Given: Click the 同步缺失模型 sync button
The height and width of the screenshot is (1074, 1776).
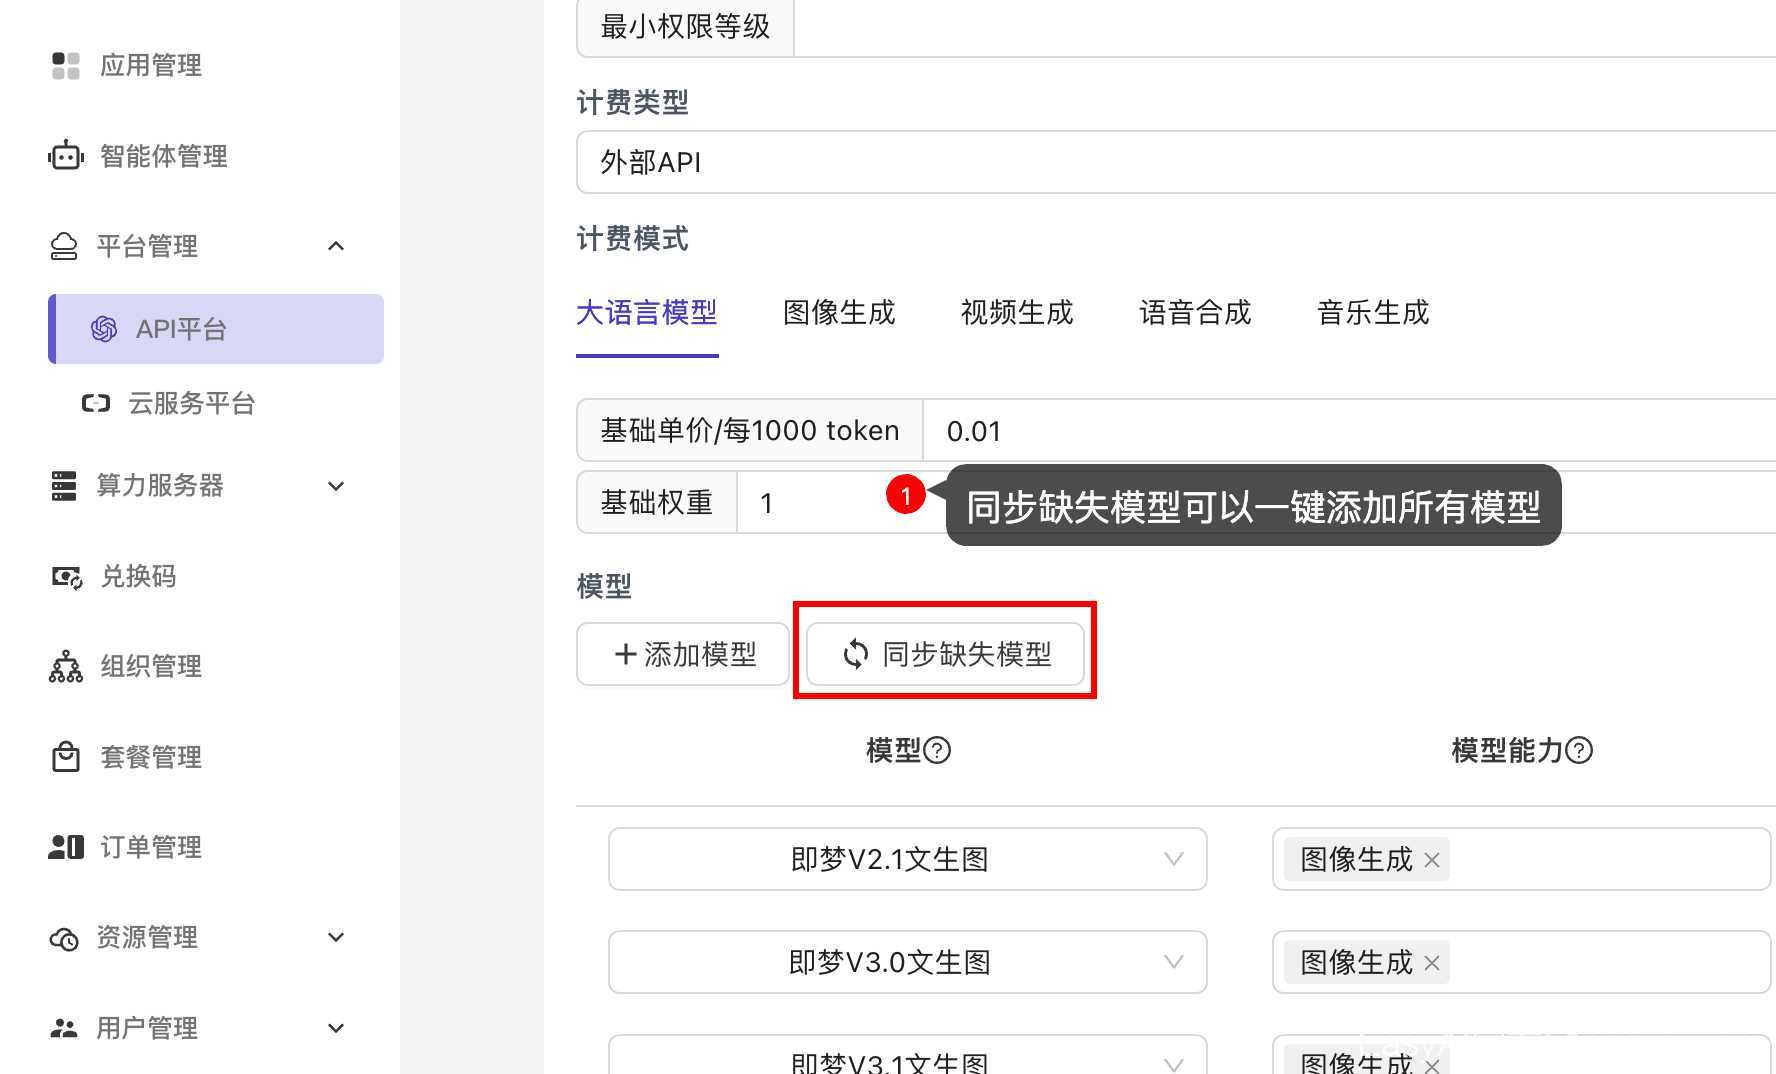Looking at the screenshot, I should pyautogui.click(x=946, y=655).
